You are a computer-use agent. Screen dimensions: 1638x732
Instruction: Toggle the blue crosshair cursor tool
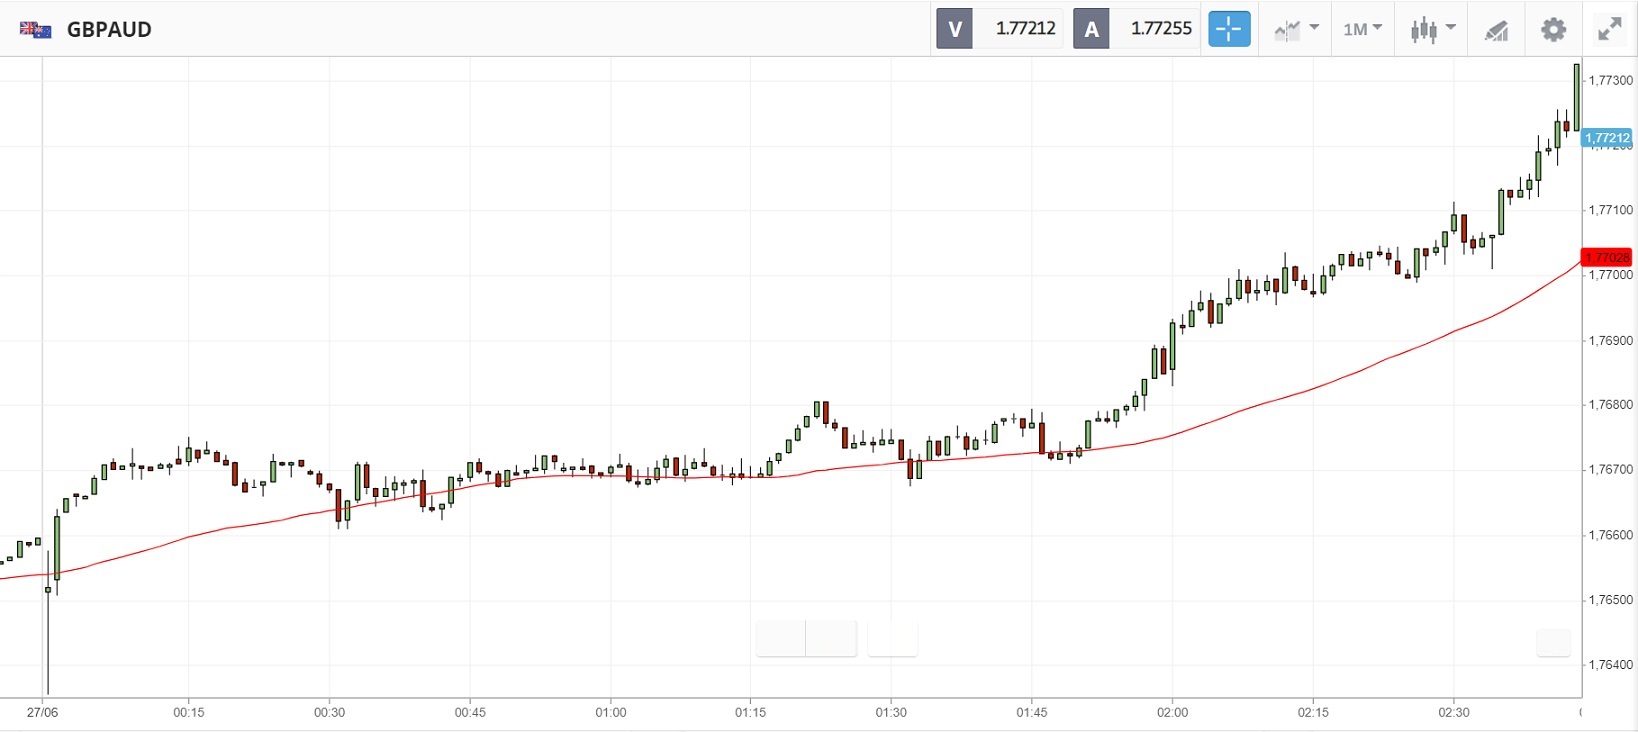tap(1229, 29)
